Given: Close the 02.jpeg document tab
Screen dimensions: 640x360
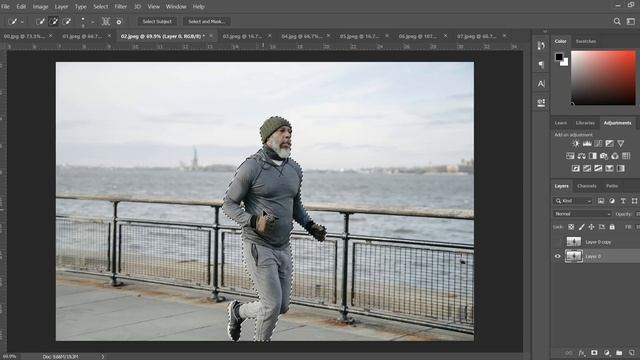Looking at the screenshot, I should (x=211, y=36).
